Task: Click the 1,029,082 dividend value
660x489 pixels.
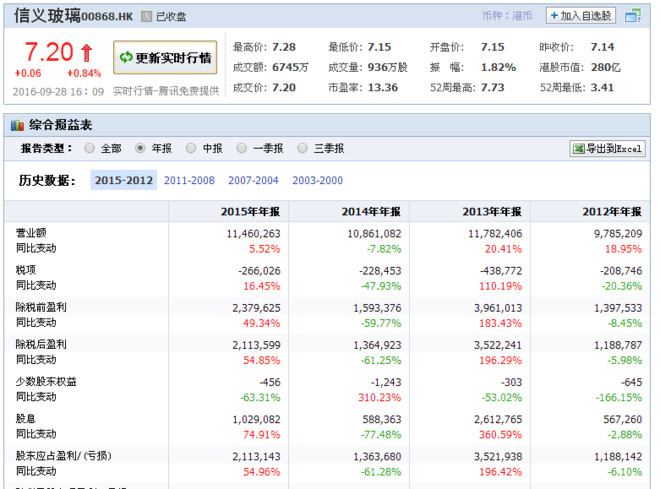Action: pos(256,419)
